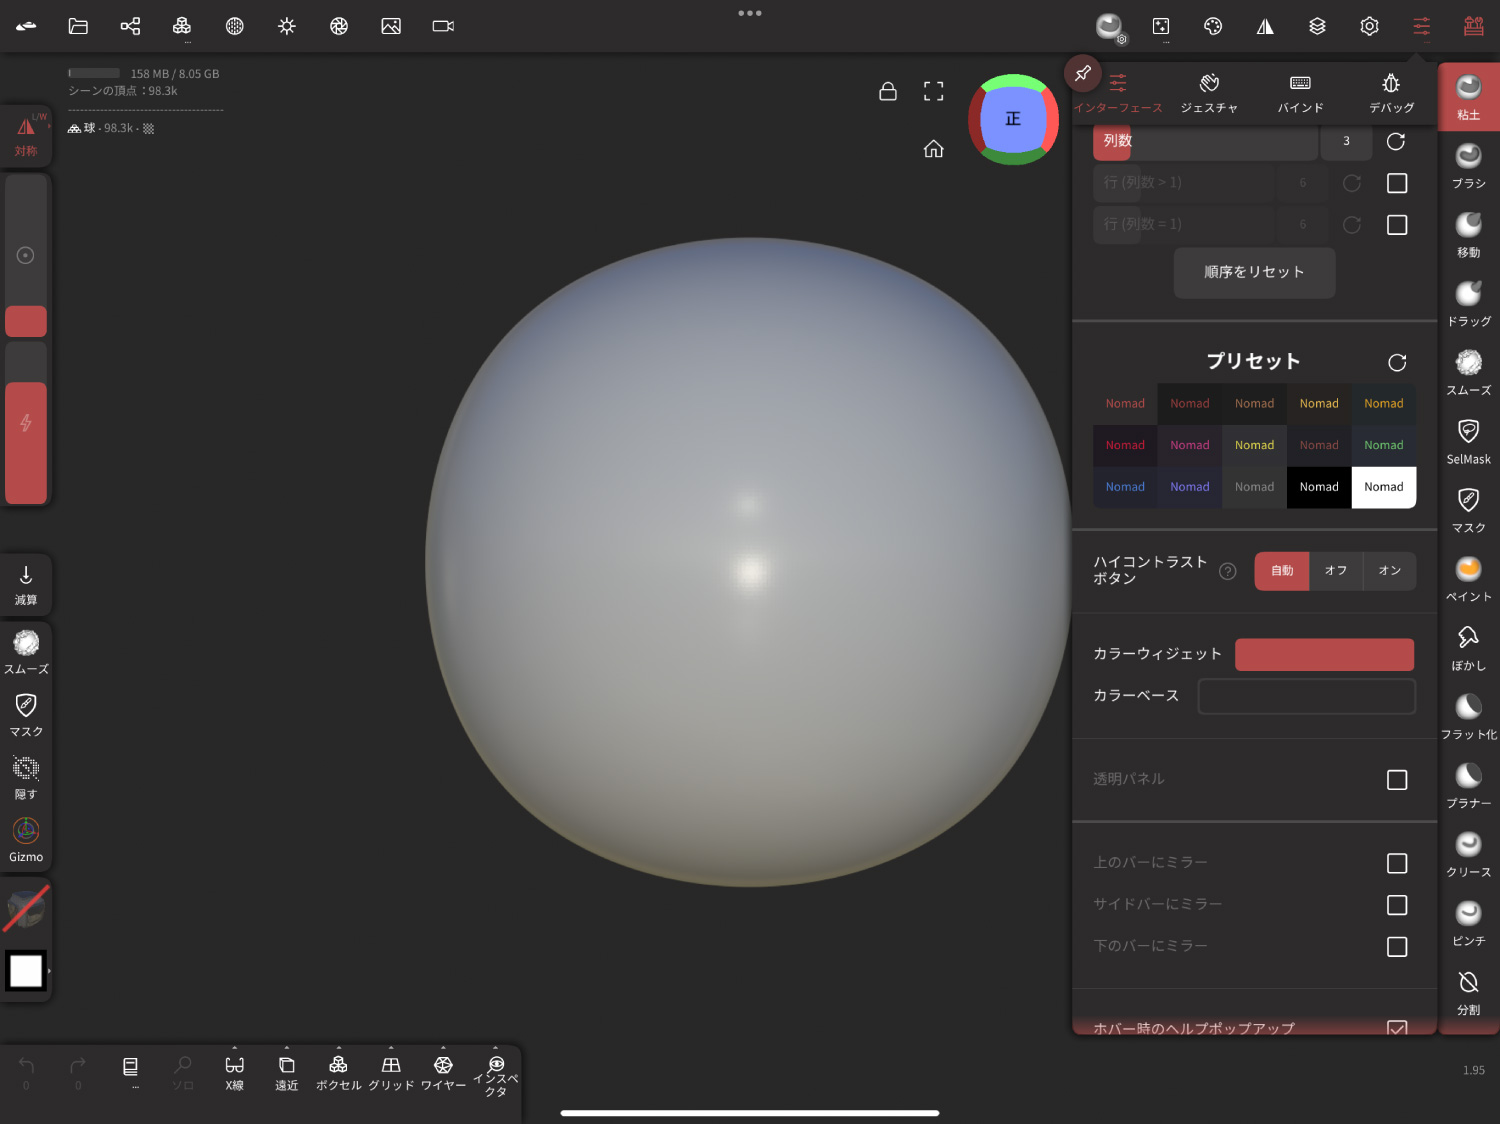Image resolution: width=1500 pixels, height=1124 pixels.
Task: Open the デバッグ tab
Action: point(1391,93)
